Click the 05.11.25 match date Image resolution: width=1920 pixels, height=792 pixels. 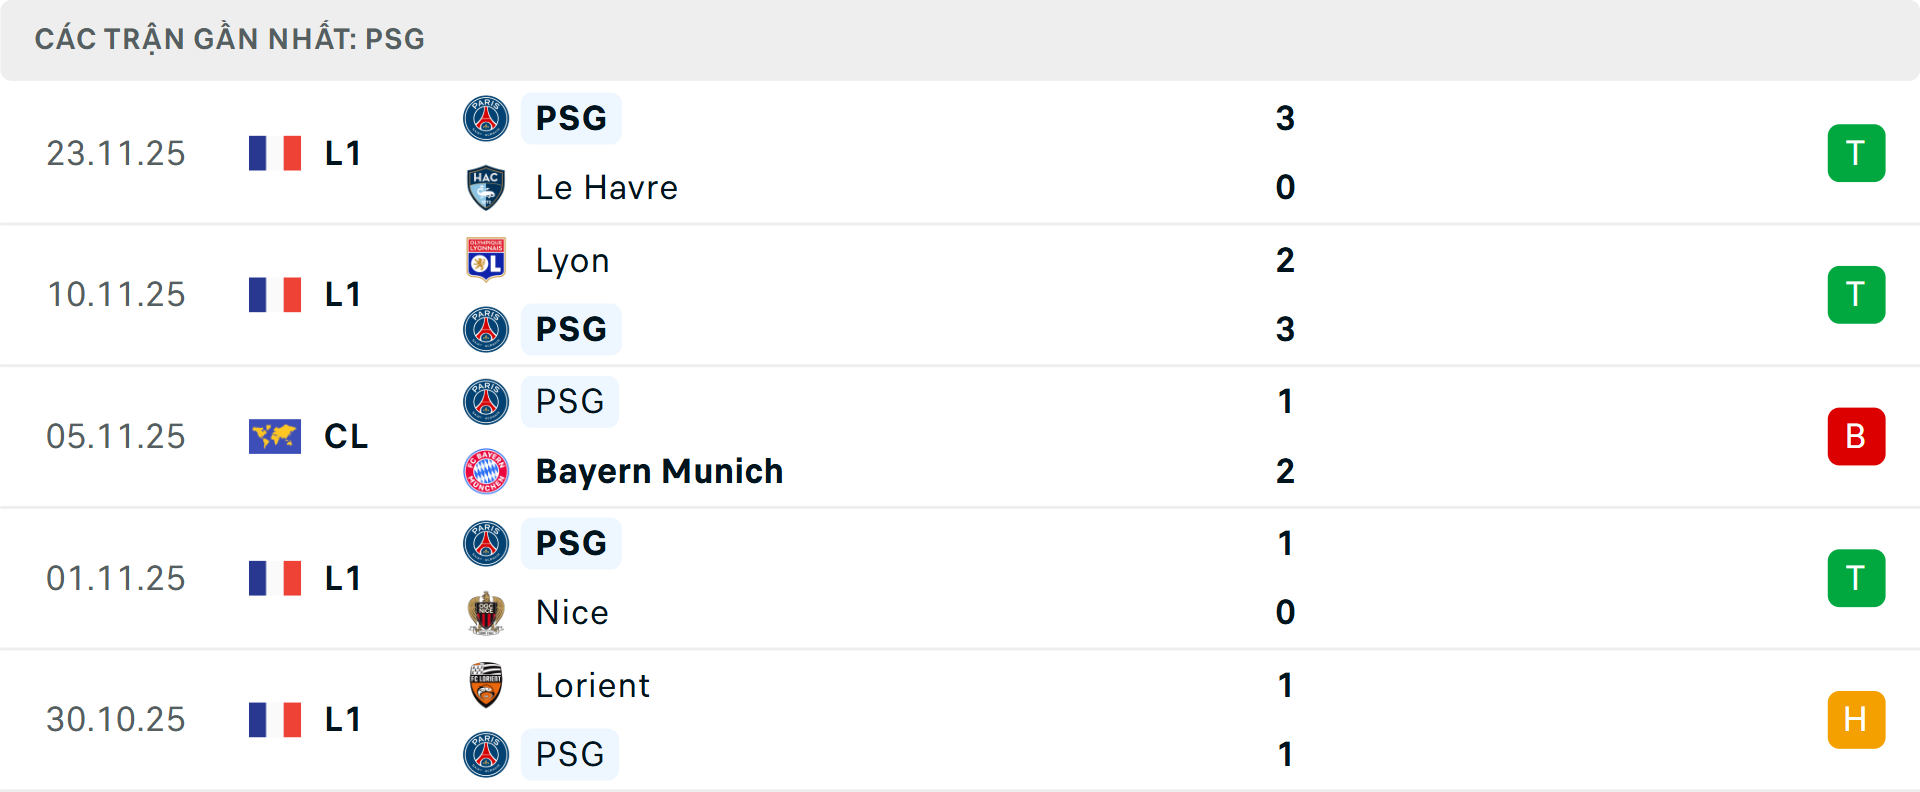coord(116,436)
